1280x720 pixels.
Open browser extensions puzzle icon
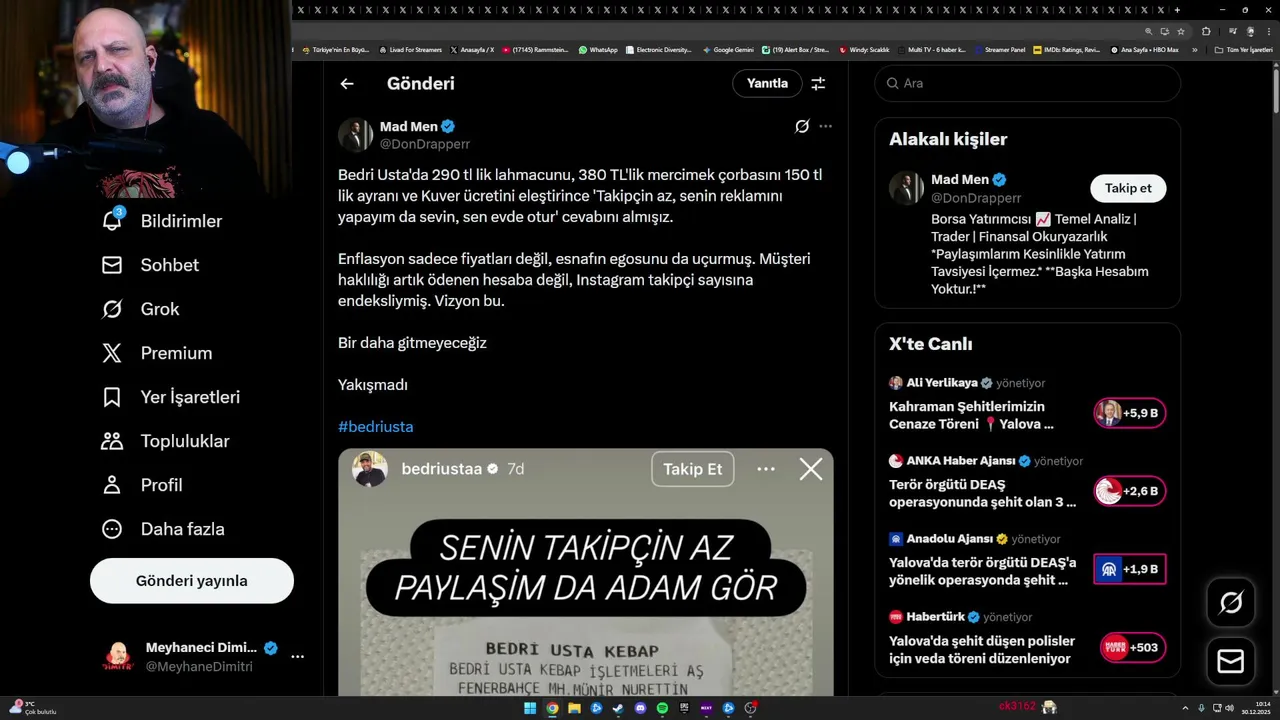(1206, 31)
